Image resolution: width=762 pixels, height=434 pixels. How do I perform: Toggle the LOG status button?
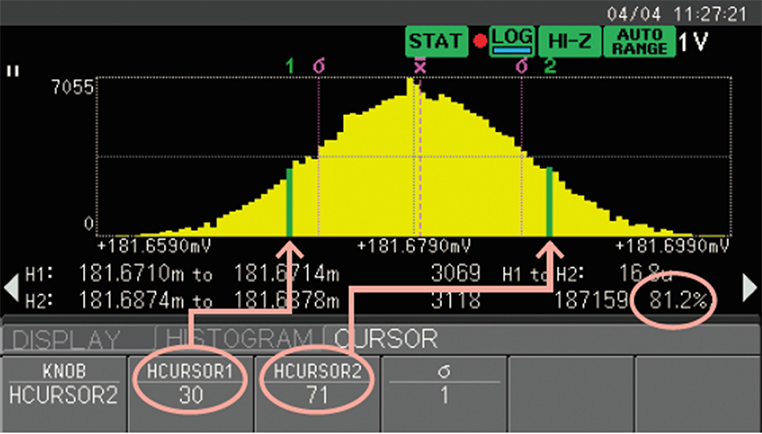(512, 41)
